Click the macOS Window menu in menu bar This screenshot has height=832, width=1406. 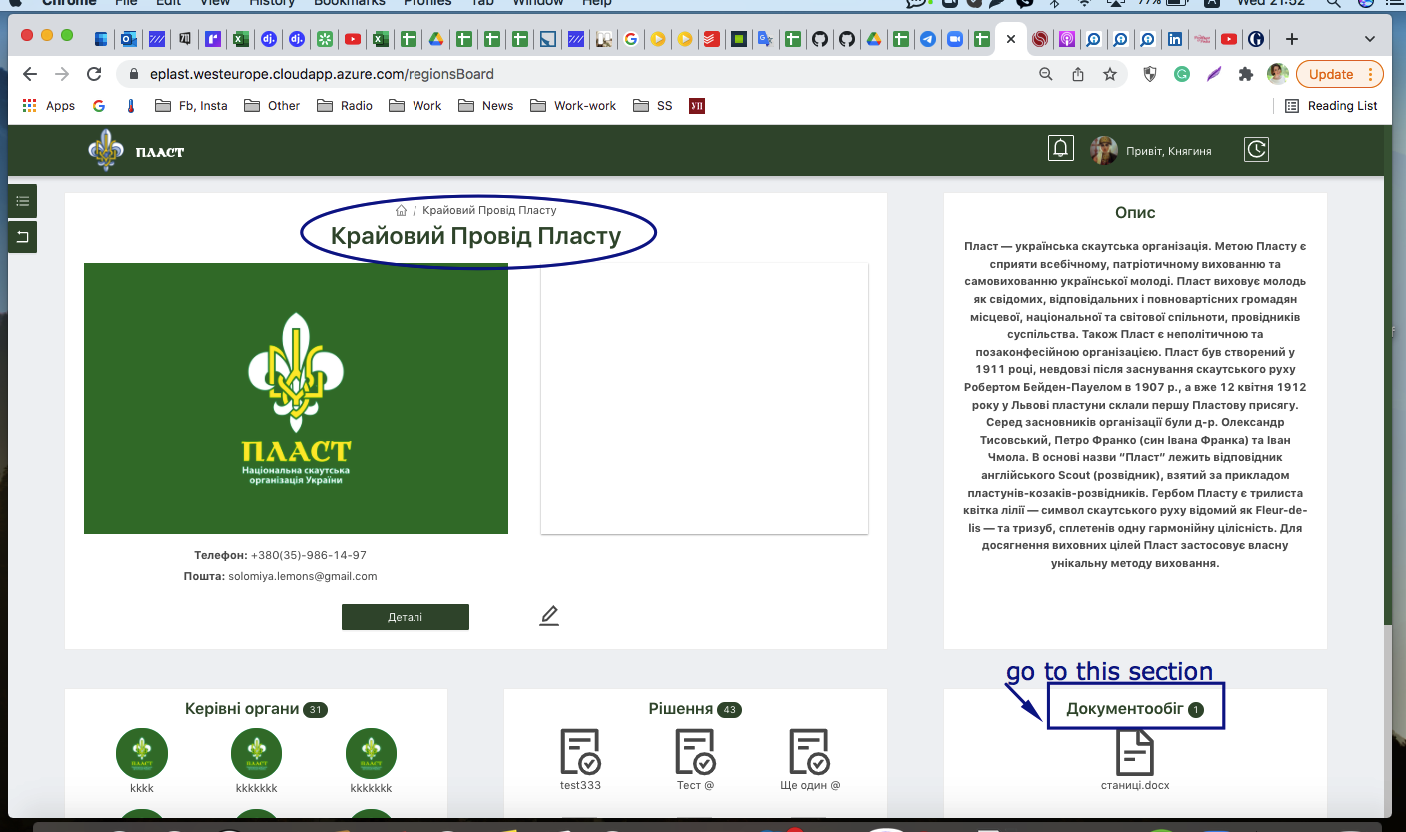(x=539, y=3)
